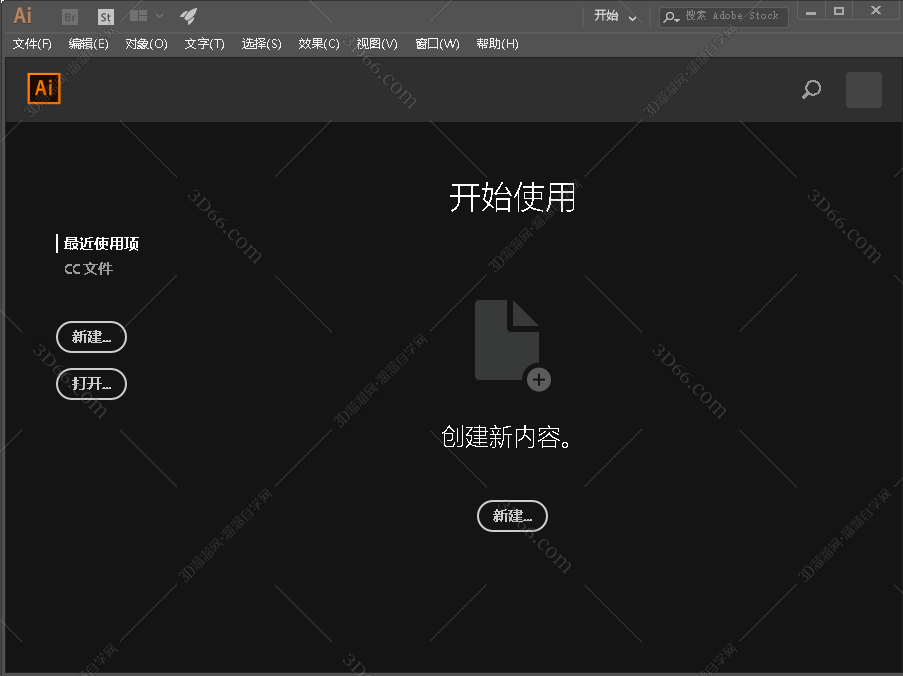Expand the arrange documents dropdown arrow
903x676 pixels.
pos(160,16)
